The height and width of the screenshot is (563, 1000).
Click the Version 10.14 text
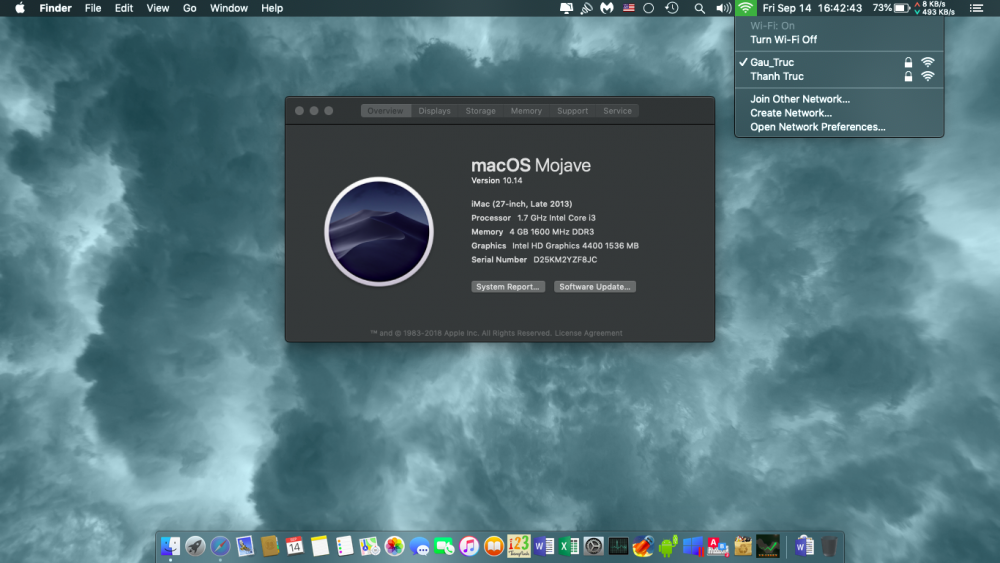[496, 180]
